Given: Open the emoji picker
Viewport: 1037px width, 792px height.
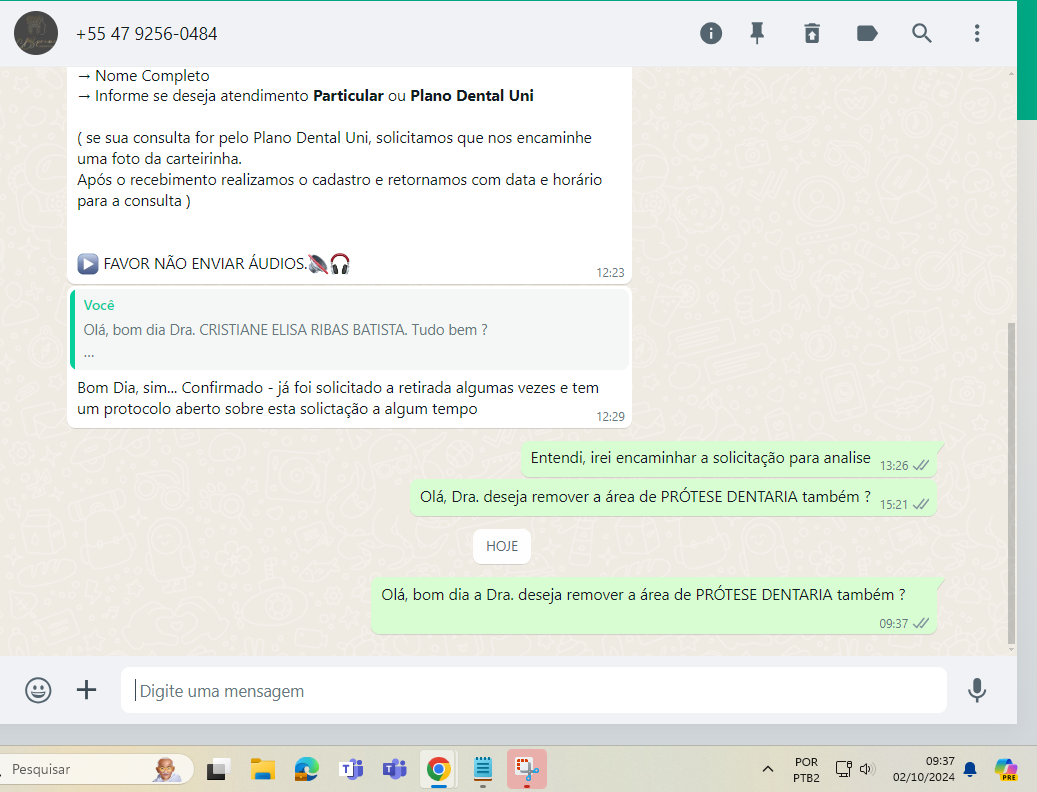Looking at the screenshot, I should point(38,690).
